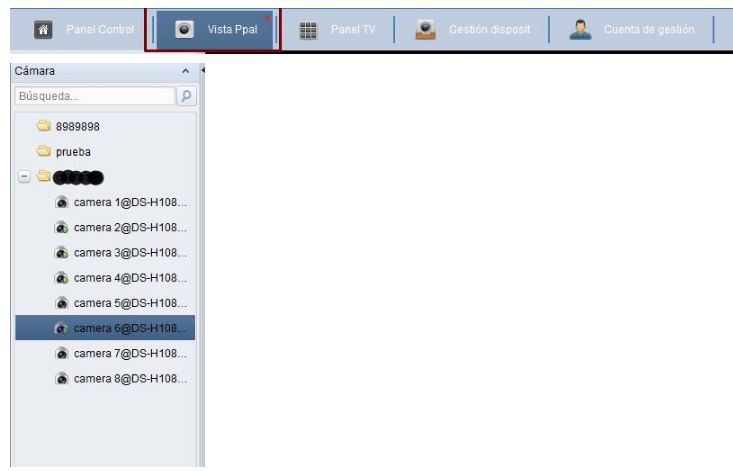
Task: Switch to the Panel TV tab
Action: click(352, 29)
